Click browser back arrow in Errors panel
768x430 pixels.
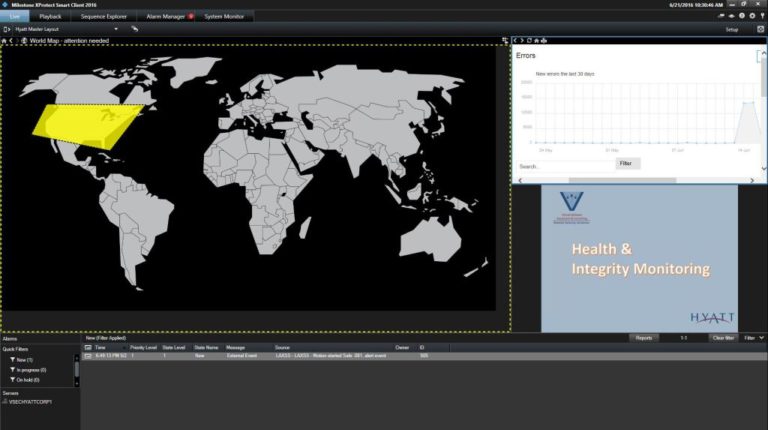click(x=515, y=41)
